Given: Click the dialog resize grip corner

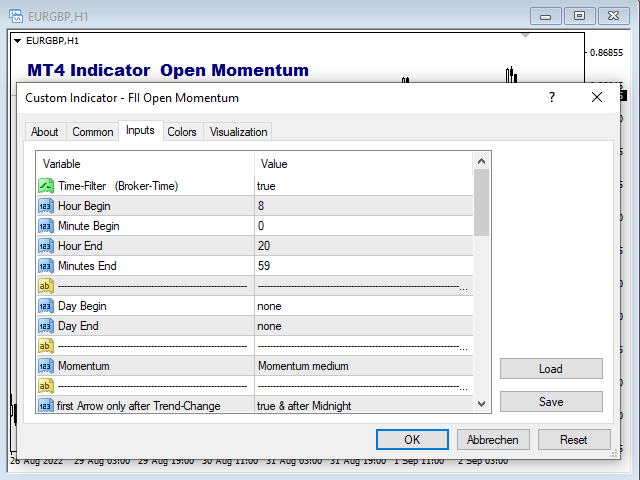Looking at the screenshot, I should click(614, 453).
